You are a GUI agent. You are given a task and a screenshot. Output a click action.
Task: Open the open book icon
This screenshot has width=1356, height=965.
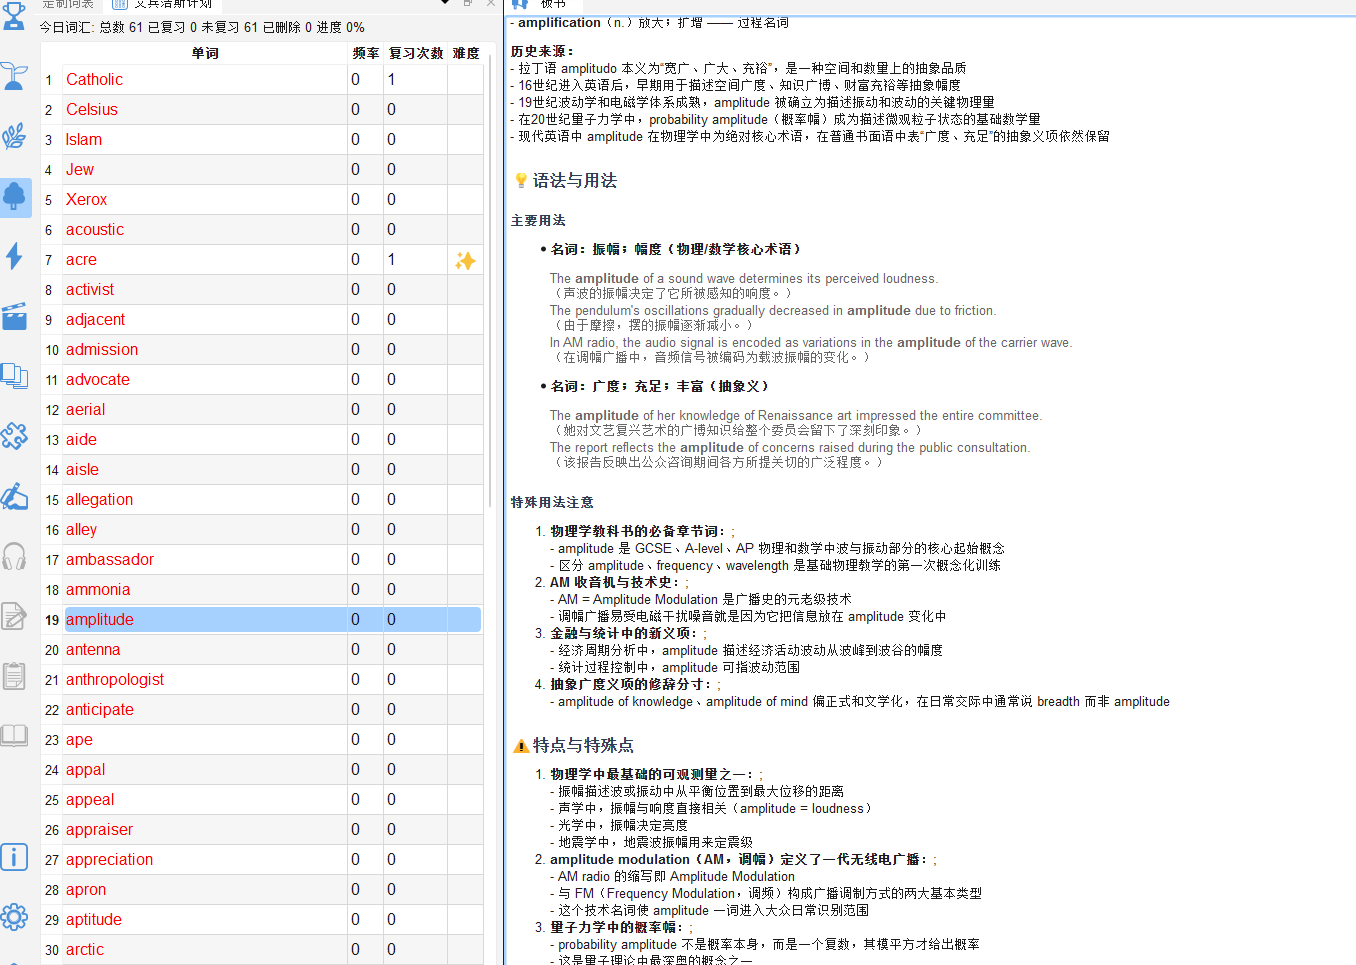point(14,736)
